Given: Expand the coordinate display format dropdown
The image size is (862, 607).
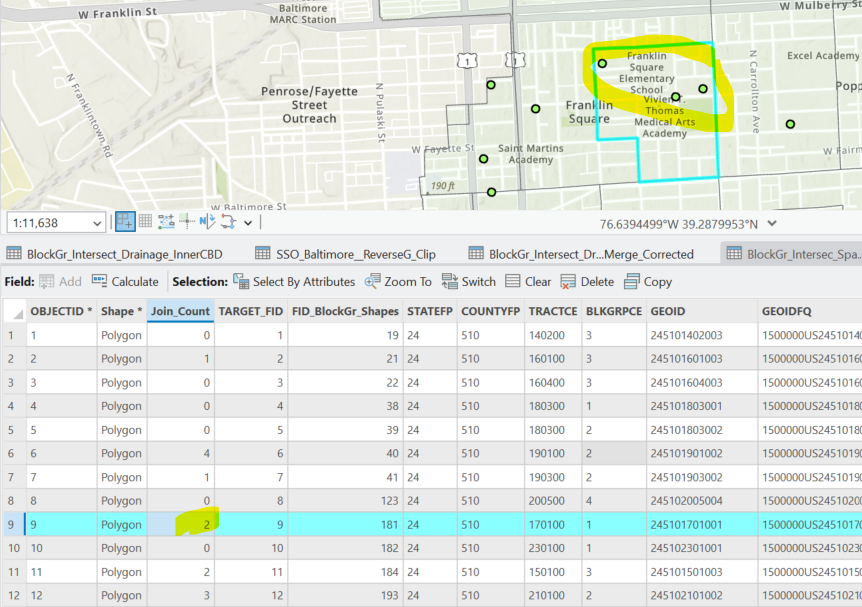Looking at the screenshot, I should 771,223.
